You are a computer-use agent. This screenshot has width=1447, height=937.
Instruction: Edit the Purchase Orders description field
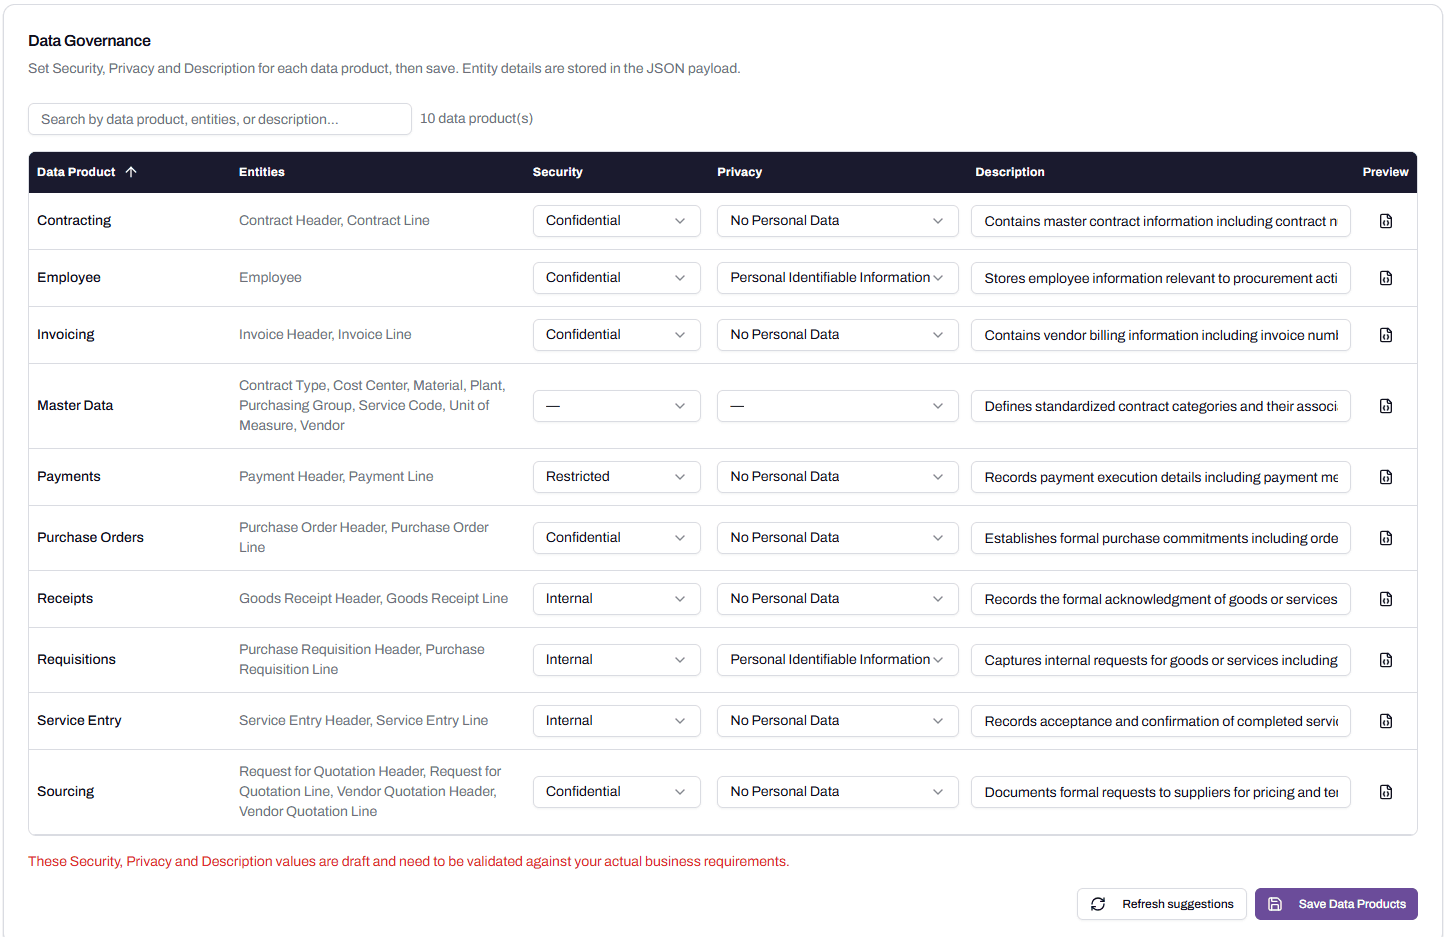tap(1160, 538)
